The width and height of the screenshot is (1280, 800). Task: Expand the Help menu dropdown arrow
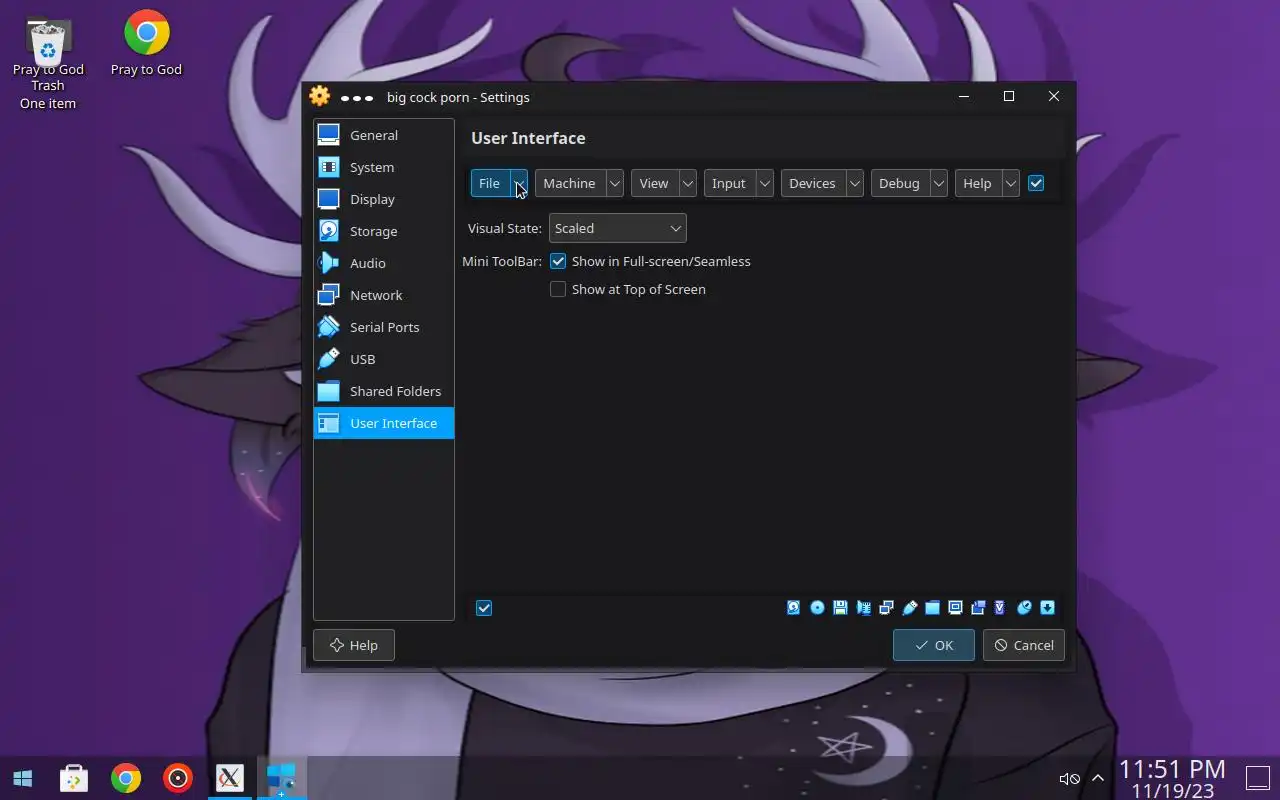coord(1011,183)
